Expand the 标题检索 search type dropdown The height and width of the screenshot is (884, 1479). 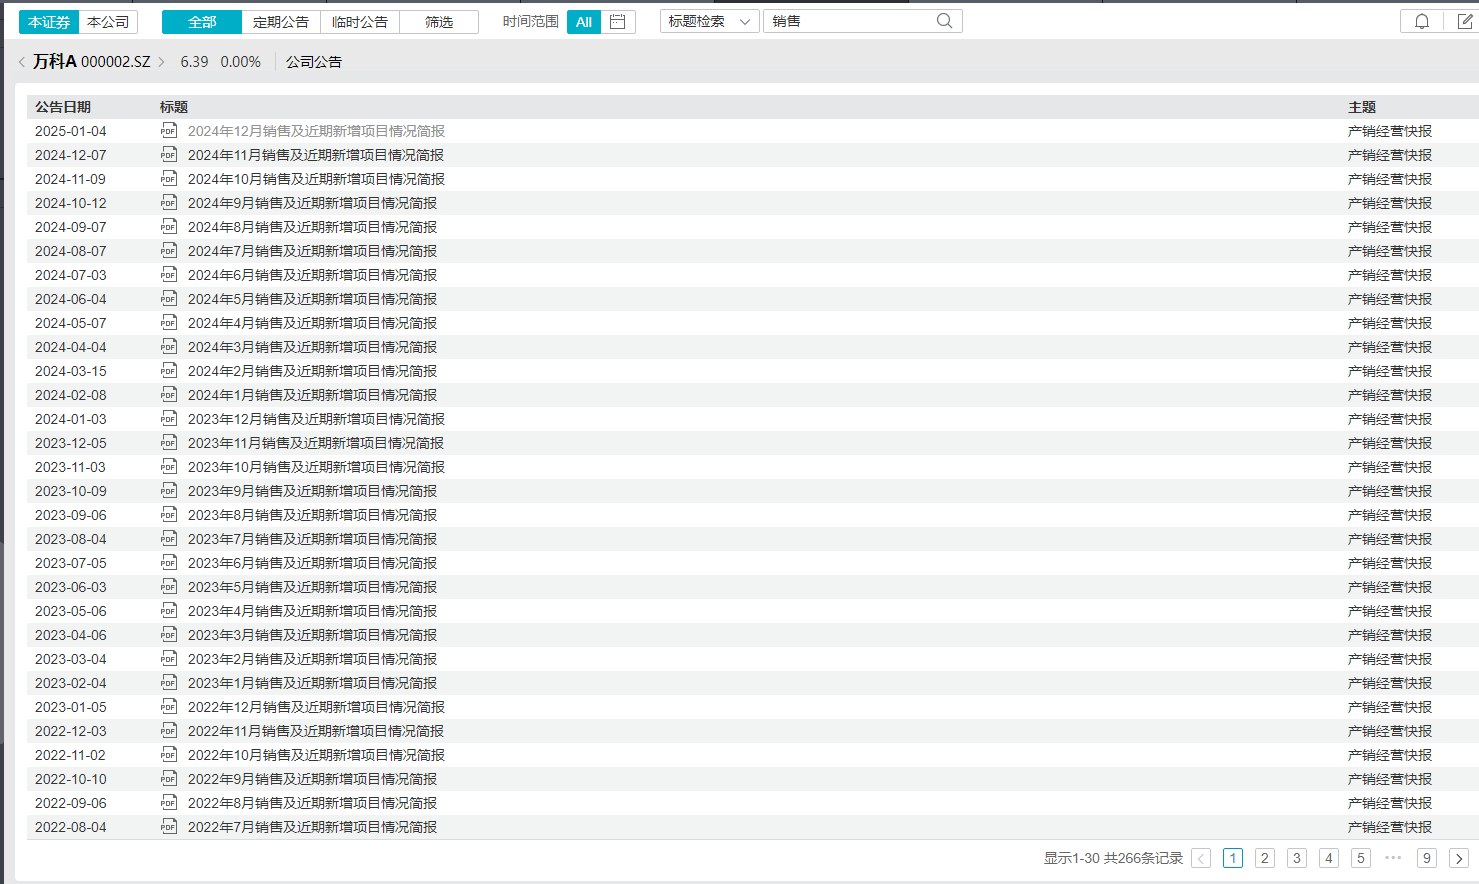click(709, 21)
